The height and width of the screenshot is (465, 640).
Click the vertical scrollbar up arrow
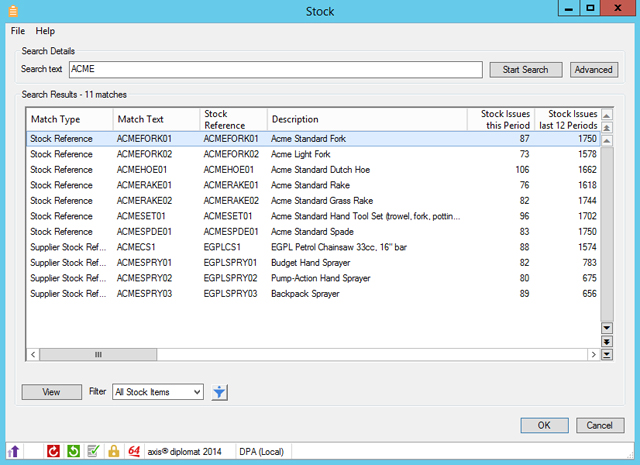(607, 141)
